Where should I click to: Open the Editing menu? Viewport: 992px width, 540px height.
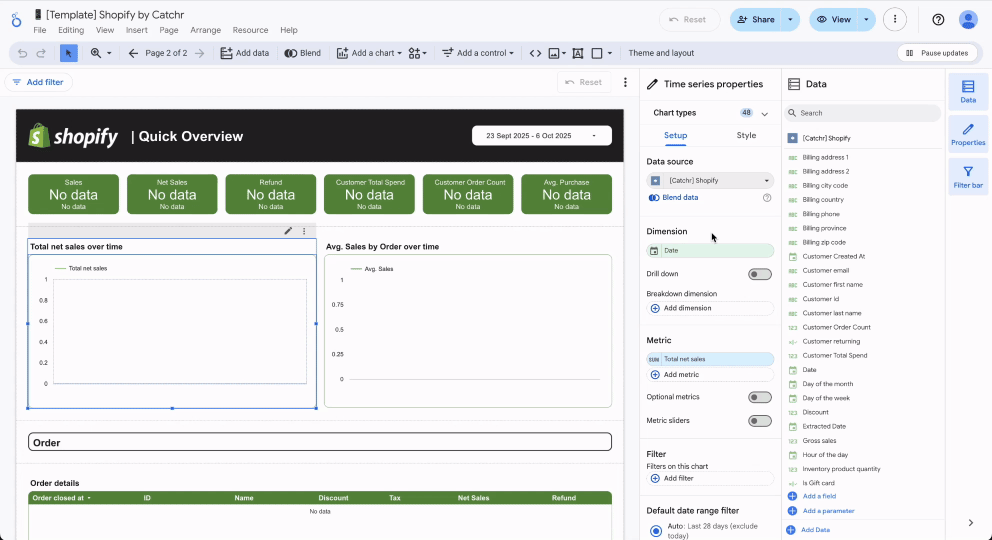71,30
